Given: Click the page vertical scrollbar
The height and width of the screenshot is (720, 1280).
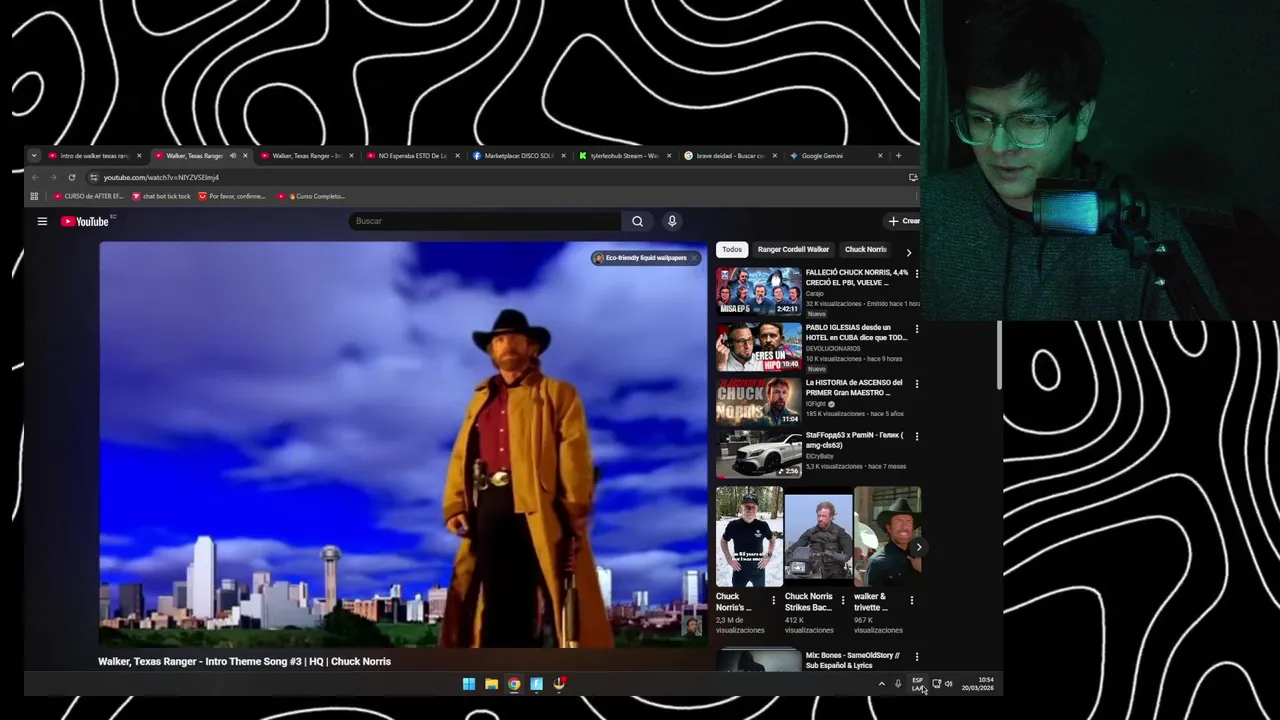Looking at the screenshot, I should [x=999, y=356].
